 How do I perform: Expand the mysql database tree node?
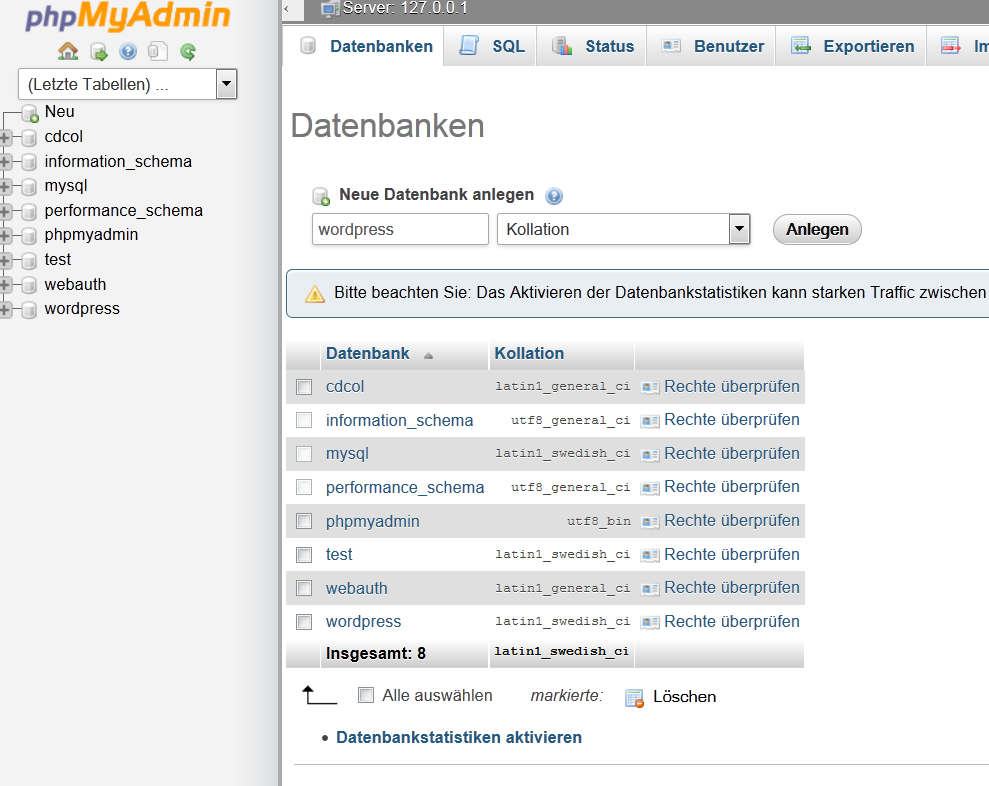[x=6, y=186]
